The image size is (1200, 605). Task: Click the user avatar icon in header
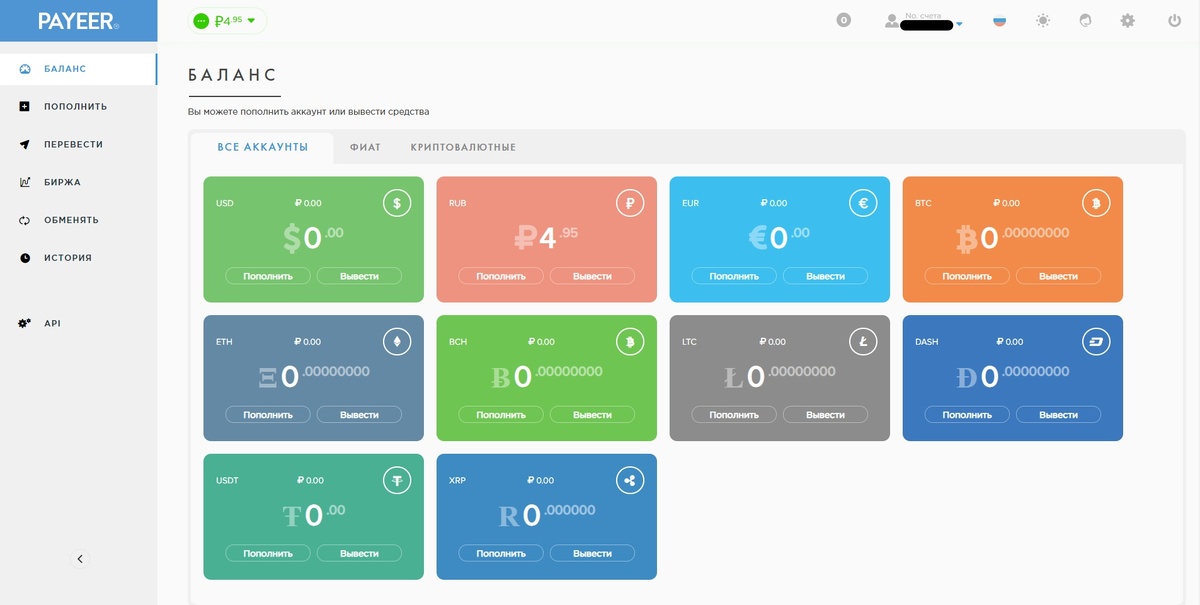[892, 20]
